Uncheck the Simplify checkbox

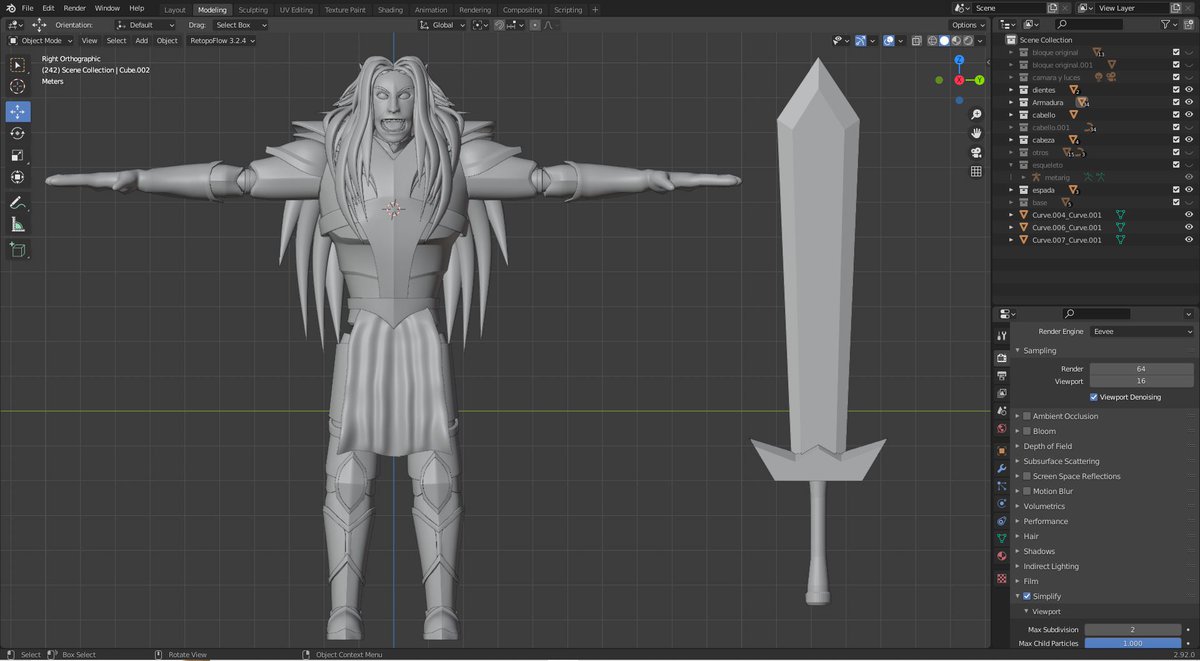click(x=1026, y=596)
